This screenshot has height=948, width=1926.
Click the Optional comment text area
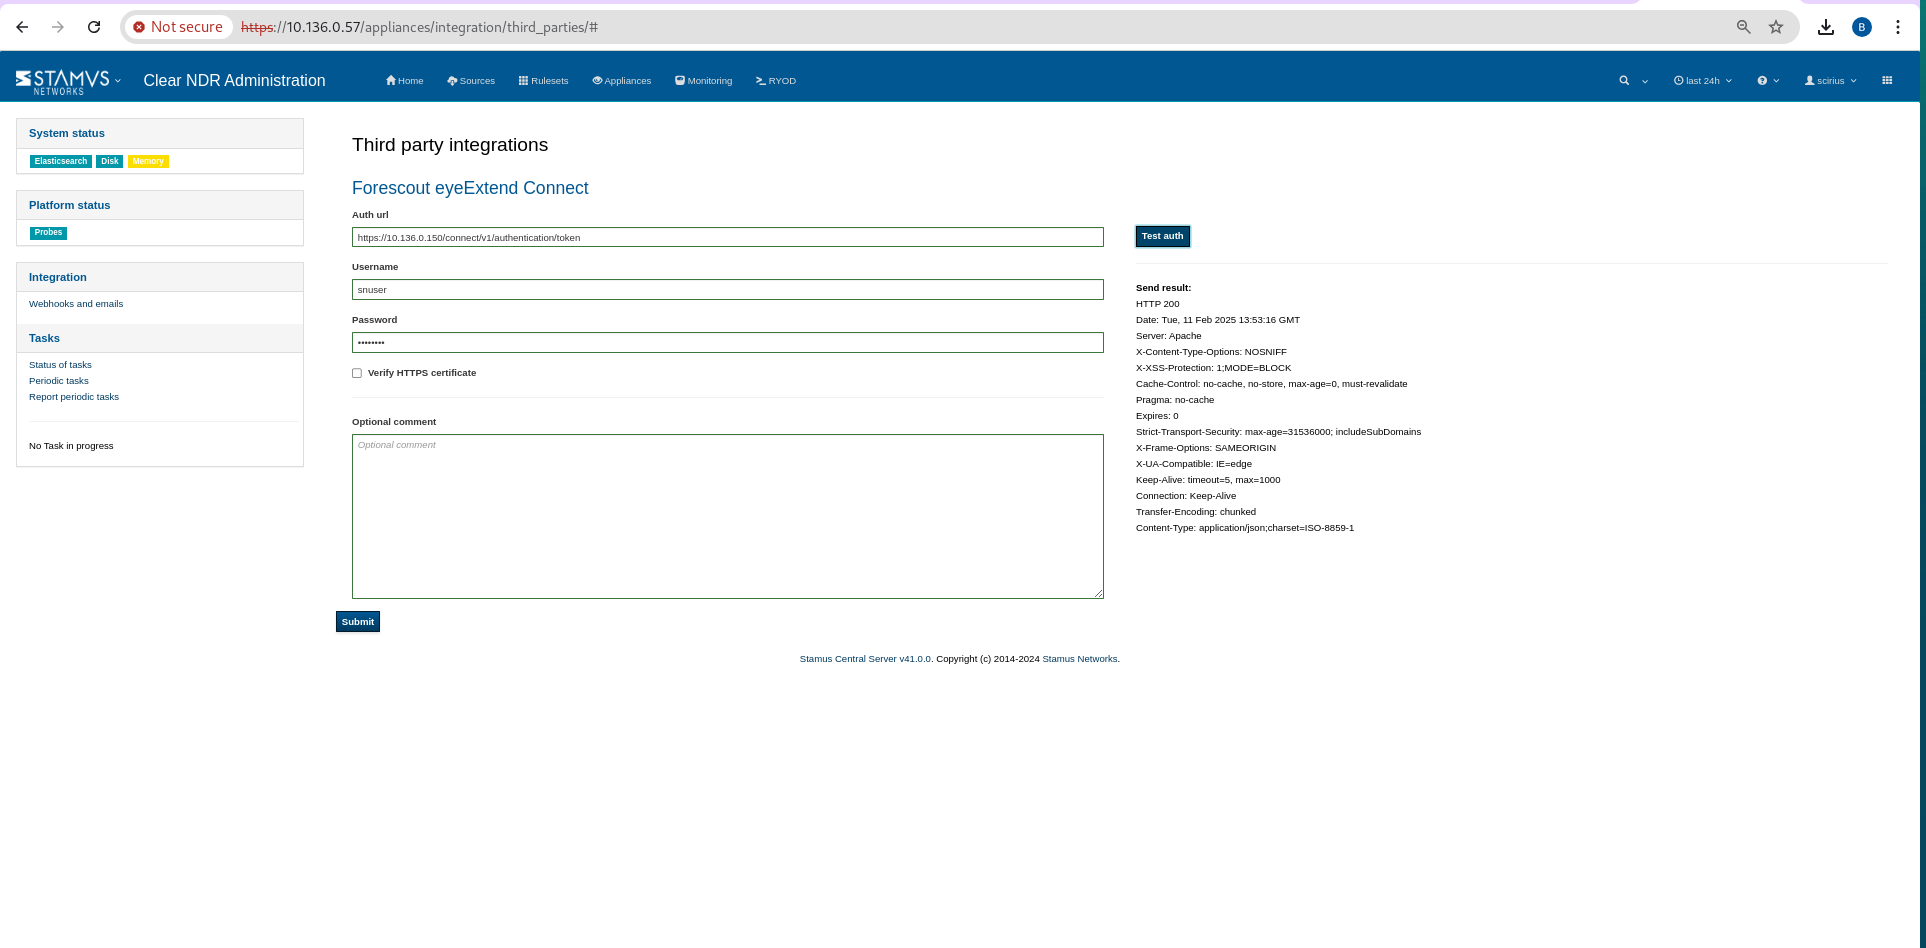click(x=728, y=516)
